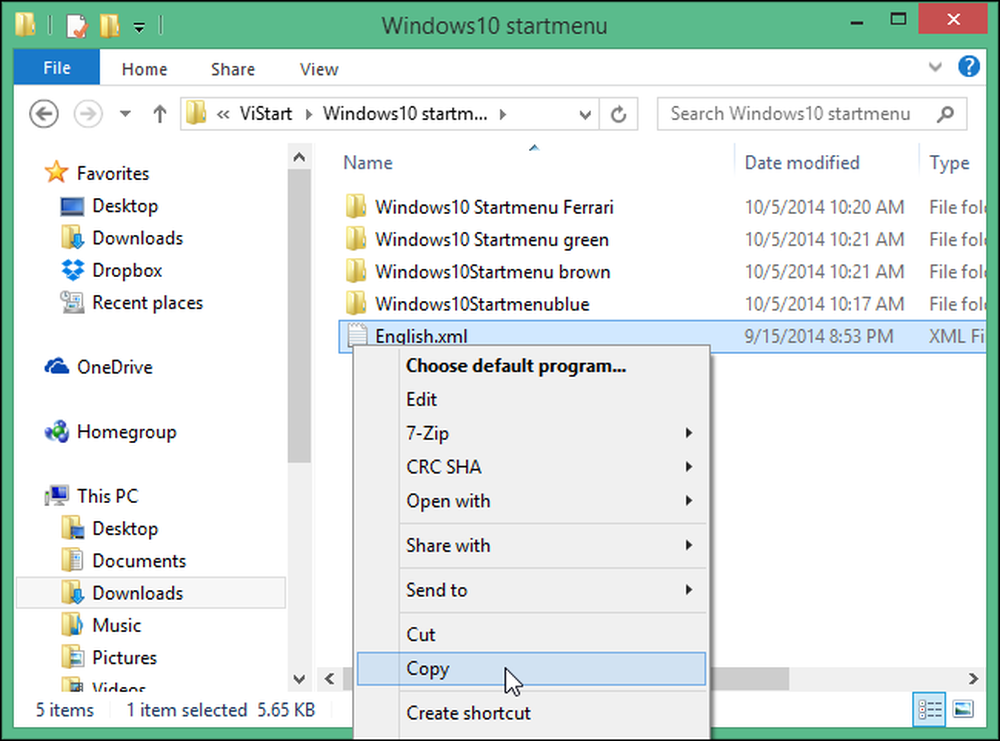The width and height of the screenshot is (1000, 741).
Task: Open the 7-Zip submenu
Action: tap(531, 433)
